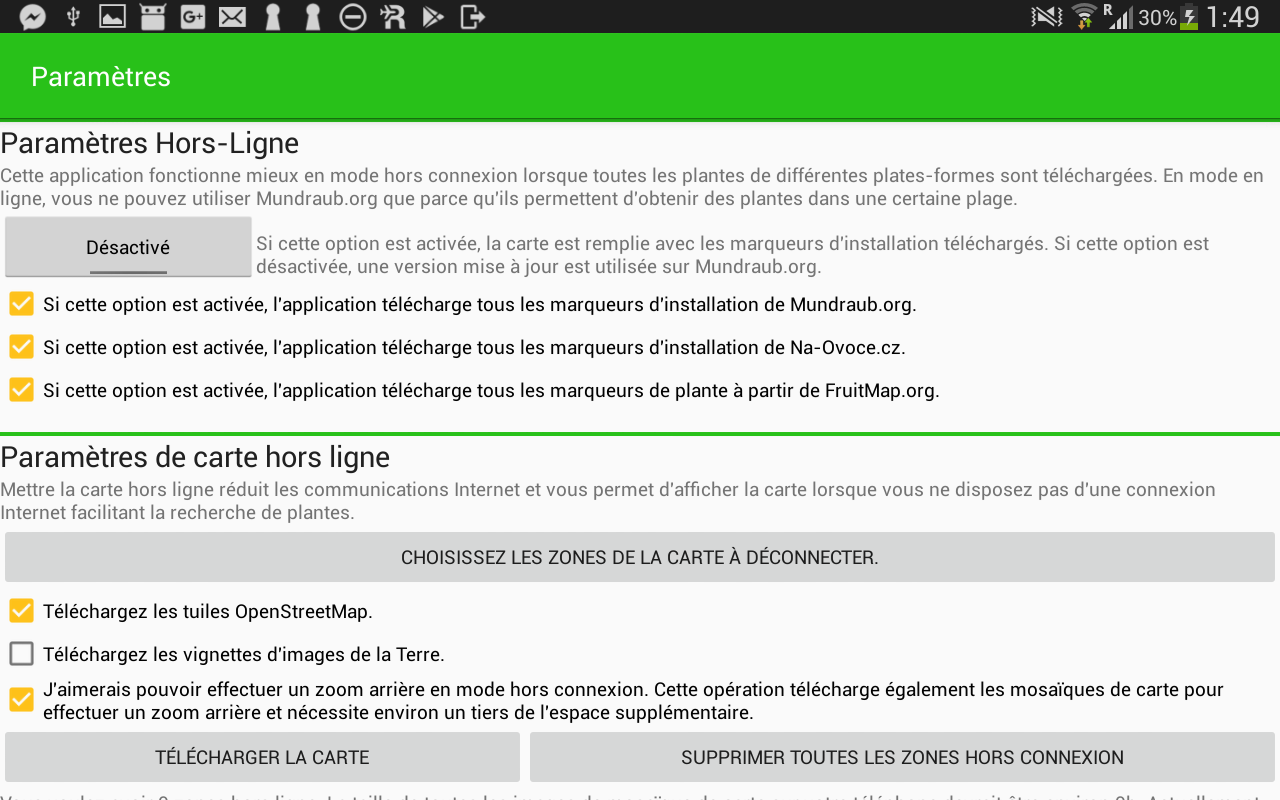Tap the battery charging indicator
The height and width of the screenshot is (800, 1280).
click(x=1188, y=17)
